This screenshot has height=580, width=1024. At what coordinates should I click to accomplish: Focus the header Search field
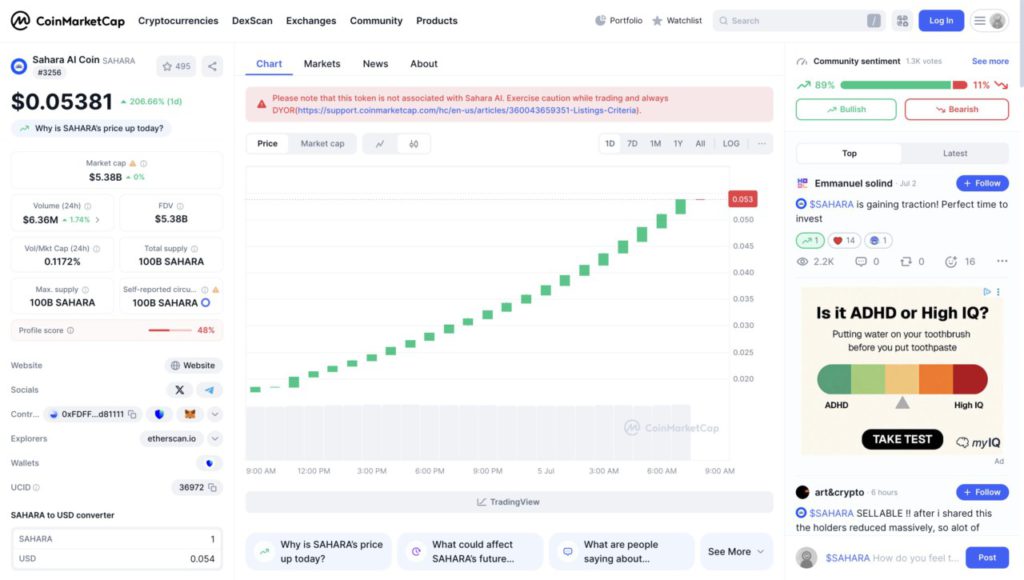coord(798,21)
